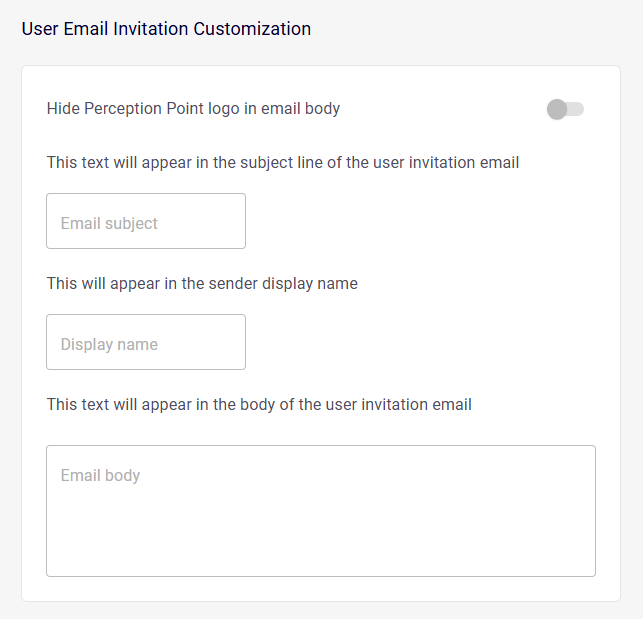The image size is (643, 619).
Task: Enable the Hide Perception Point logo toggle
Action: pos(565,109)
